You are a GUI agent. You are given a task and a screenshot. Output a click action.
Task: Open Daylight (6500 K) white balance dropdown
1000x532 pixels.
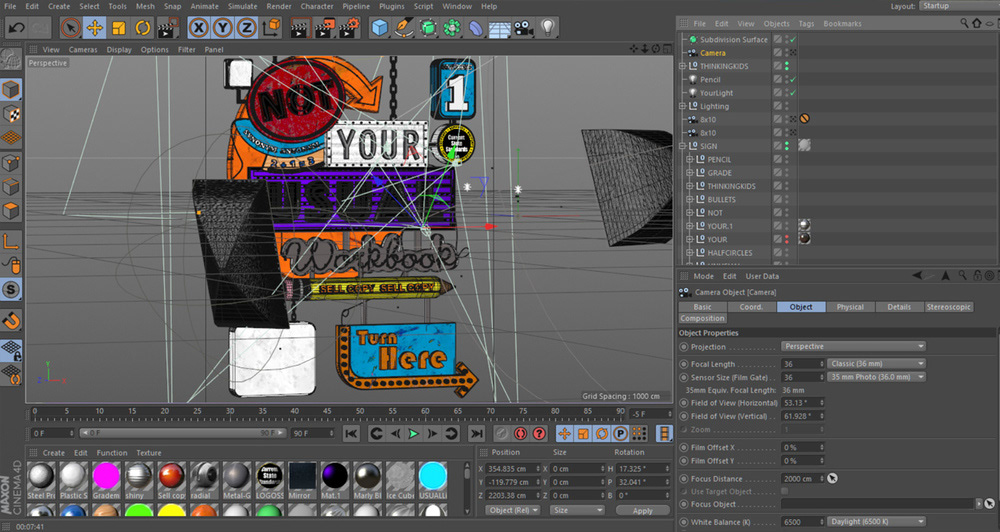(876, 522)
